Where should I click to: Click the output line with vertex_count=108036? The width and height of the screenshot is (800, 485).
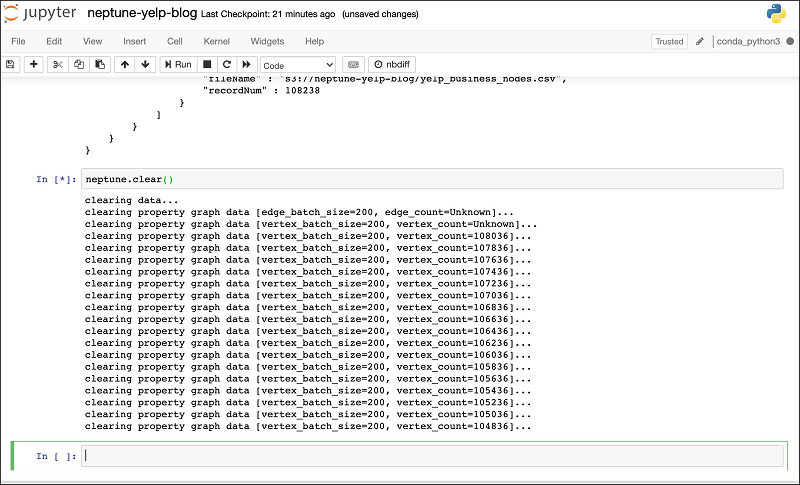point(308,236)
